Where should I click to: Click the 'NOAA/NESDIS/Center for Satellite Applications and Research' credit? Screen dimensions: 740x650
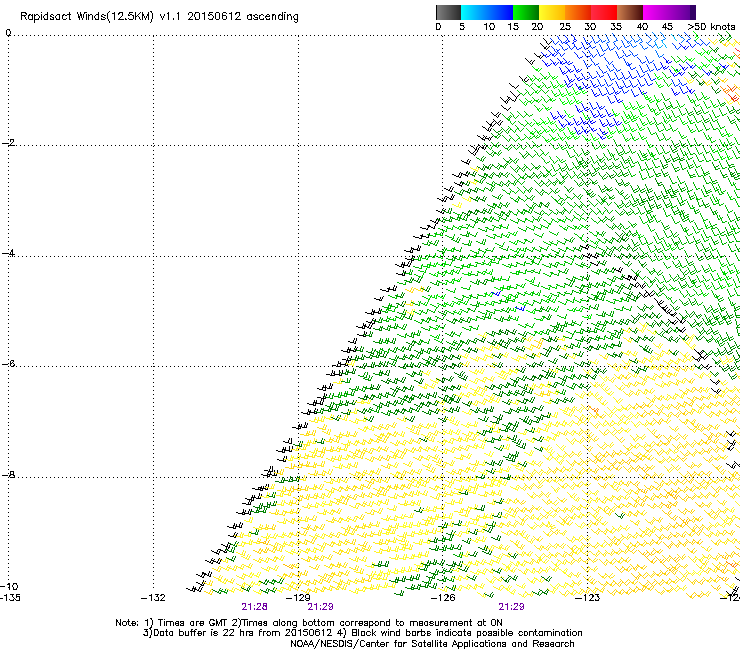pos(432,644)
